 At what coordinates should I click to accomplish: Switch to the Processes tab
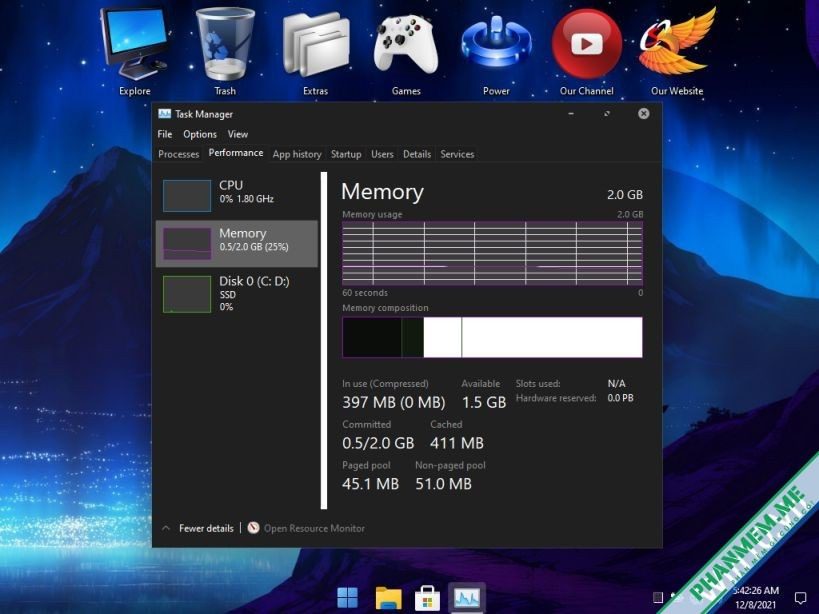(179, 154)
